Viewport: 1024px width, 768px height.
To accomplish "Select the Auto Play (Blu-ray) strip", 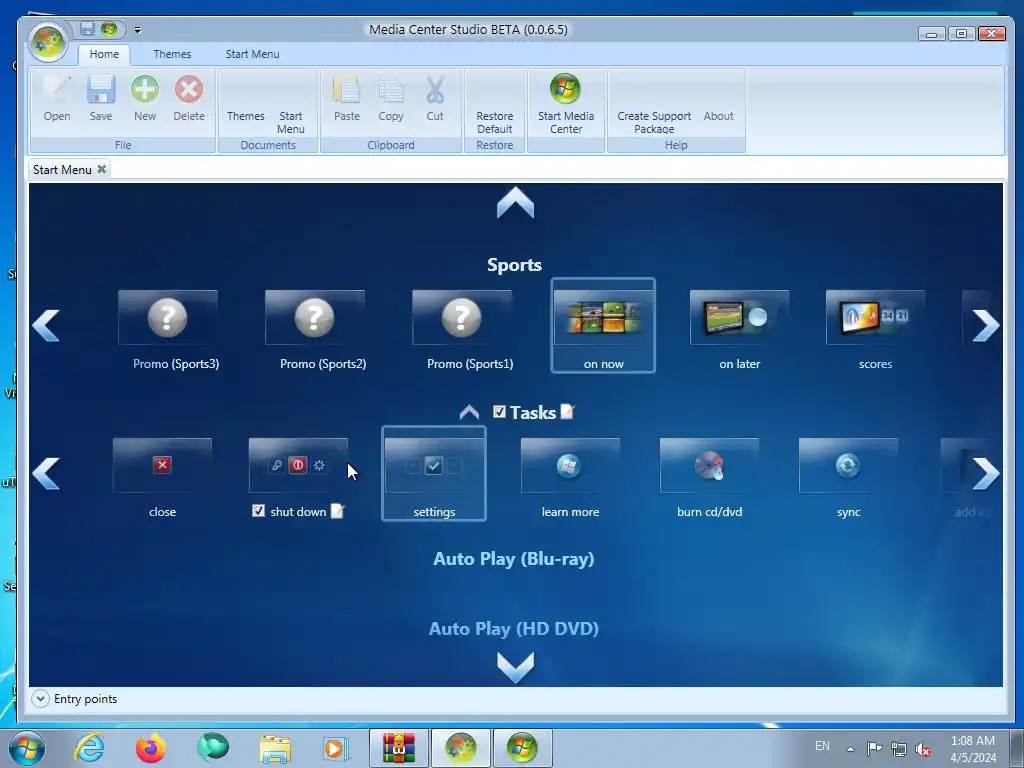I will 514,559.
